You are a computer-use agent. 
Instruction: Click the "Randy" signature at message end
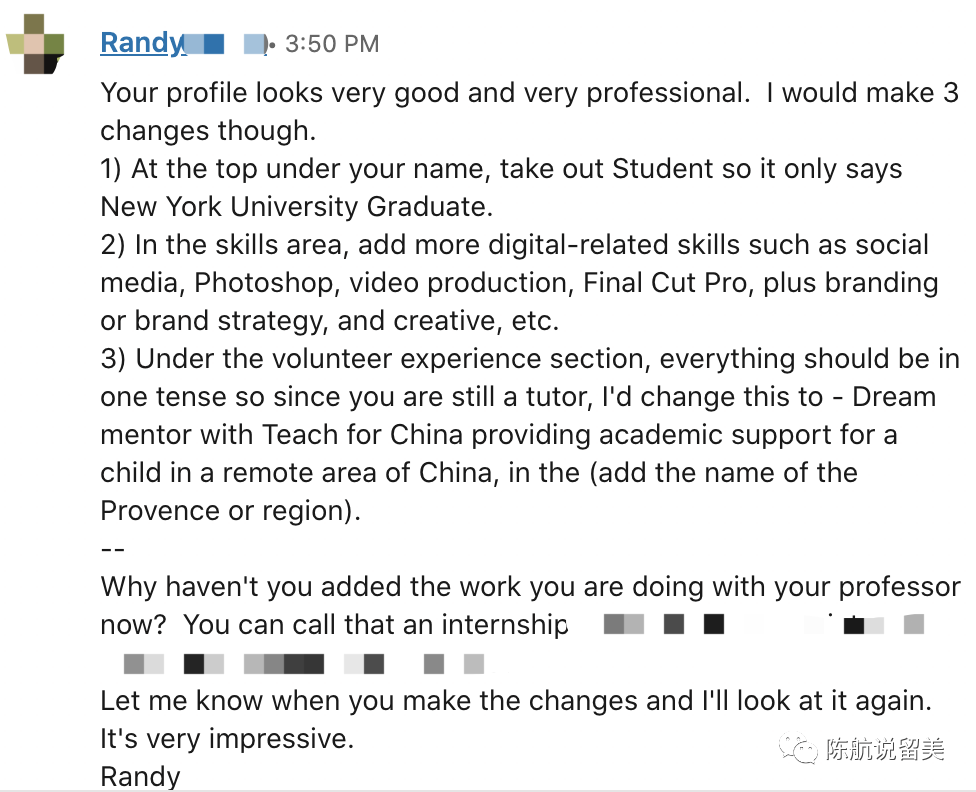pos(140,777)
